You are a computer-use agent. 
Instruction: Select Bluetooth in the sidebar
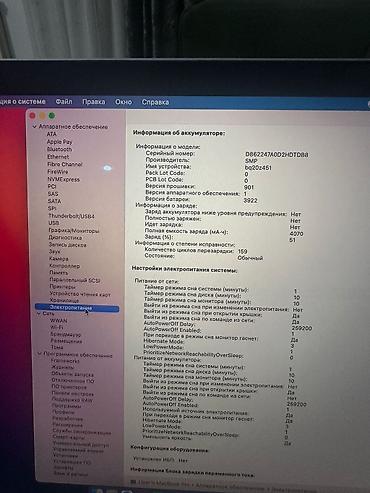pos(59,149)
